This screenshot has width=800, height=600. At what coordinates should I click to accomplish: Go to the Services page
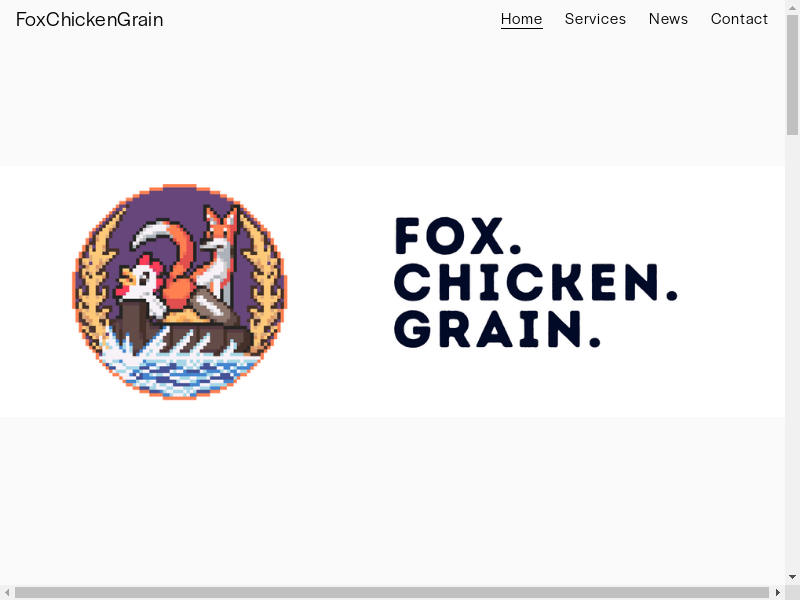[595, 19]
